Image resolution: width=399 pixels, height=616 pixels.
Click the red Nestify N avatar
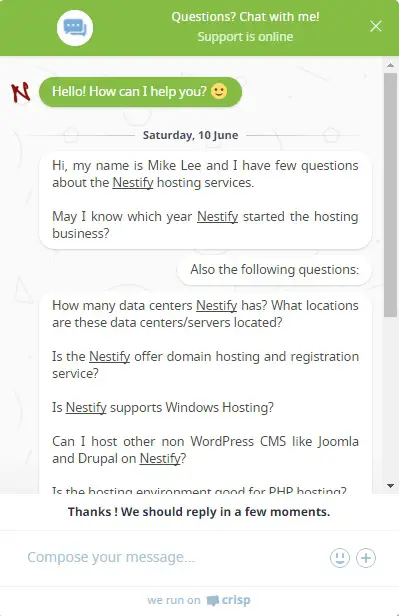(x=20, y=93)
